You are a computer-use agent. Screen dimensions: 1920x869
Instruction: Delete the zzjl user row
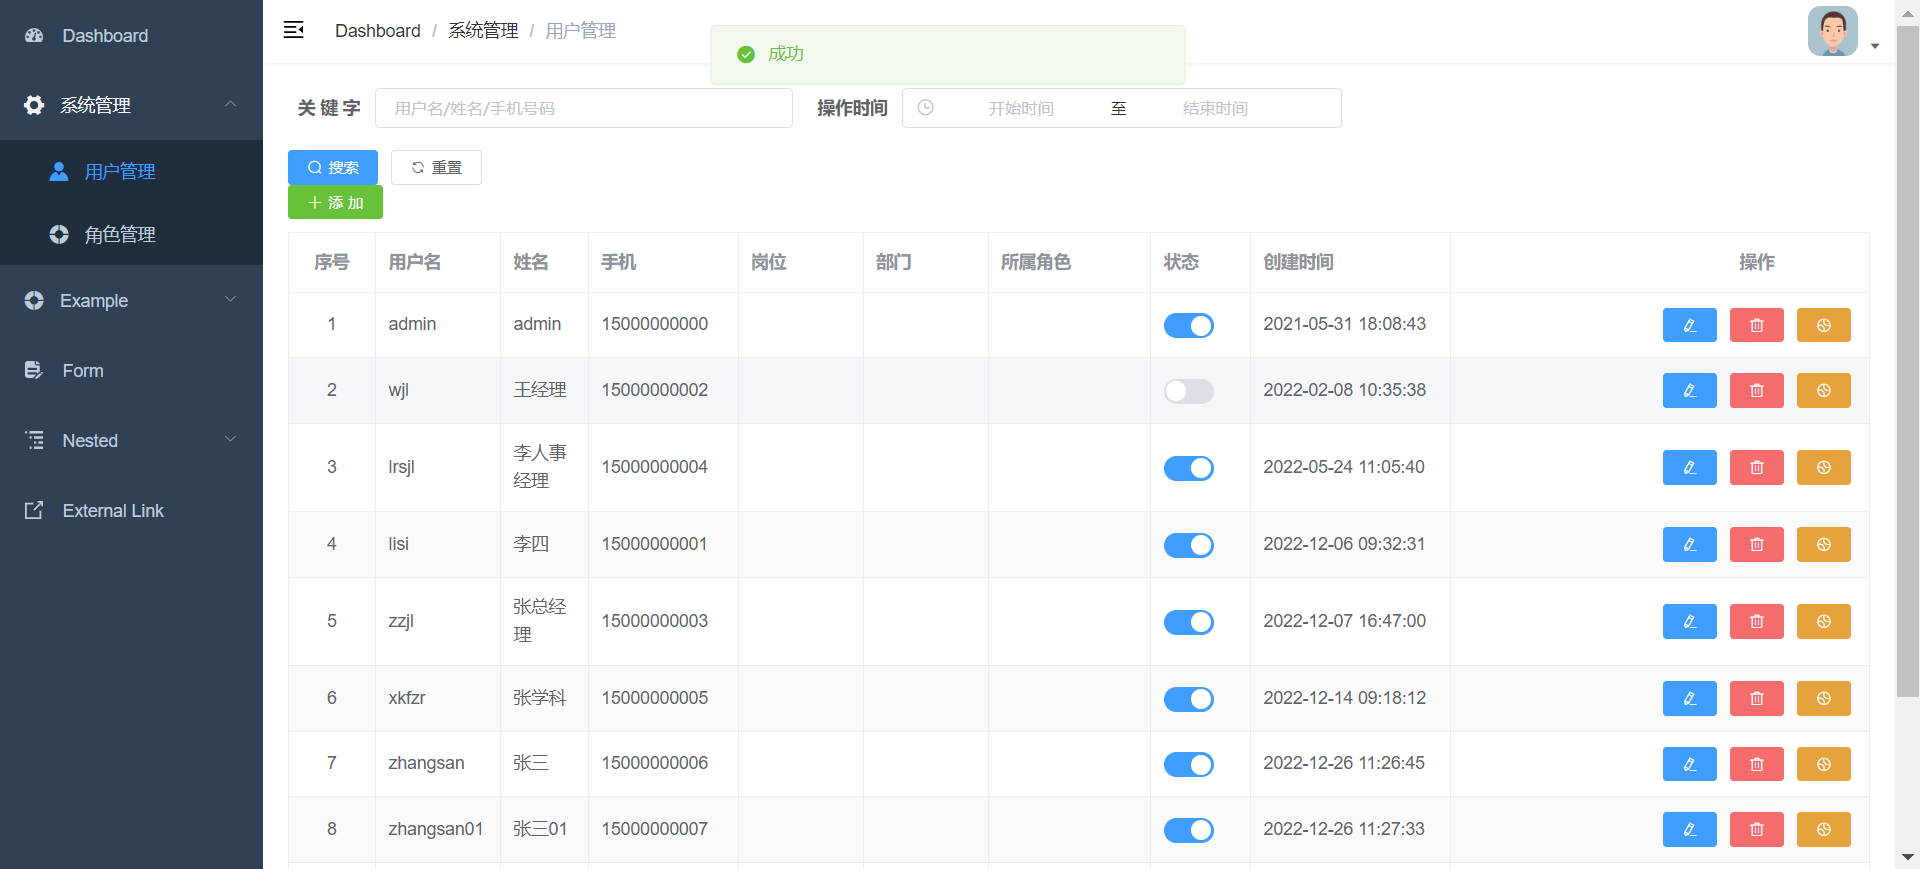click(x=1756, y=621)
